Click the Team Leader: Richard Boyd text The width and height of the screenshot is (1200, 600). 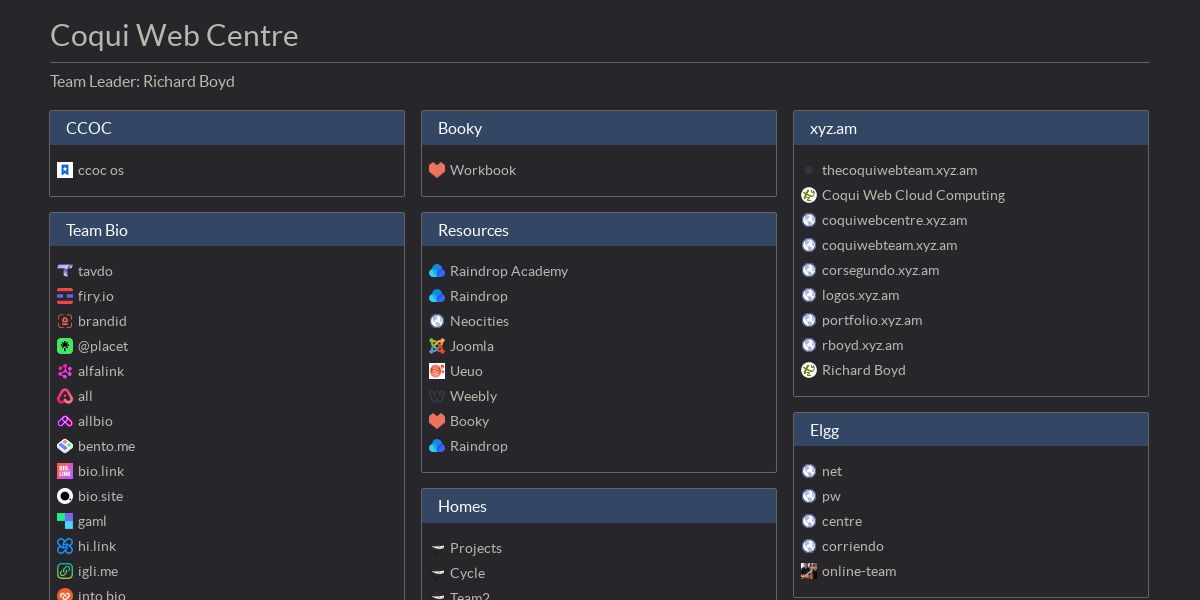pyautogui.click(x=142, y=81)
